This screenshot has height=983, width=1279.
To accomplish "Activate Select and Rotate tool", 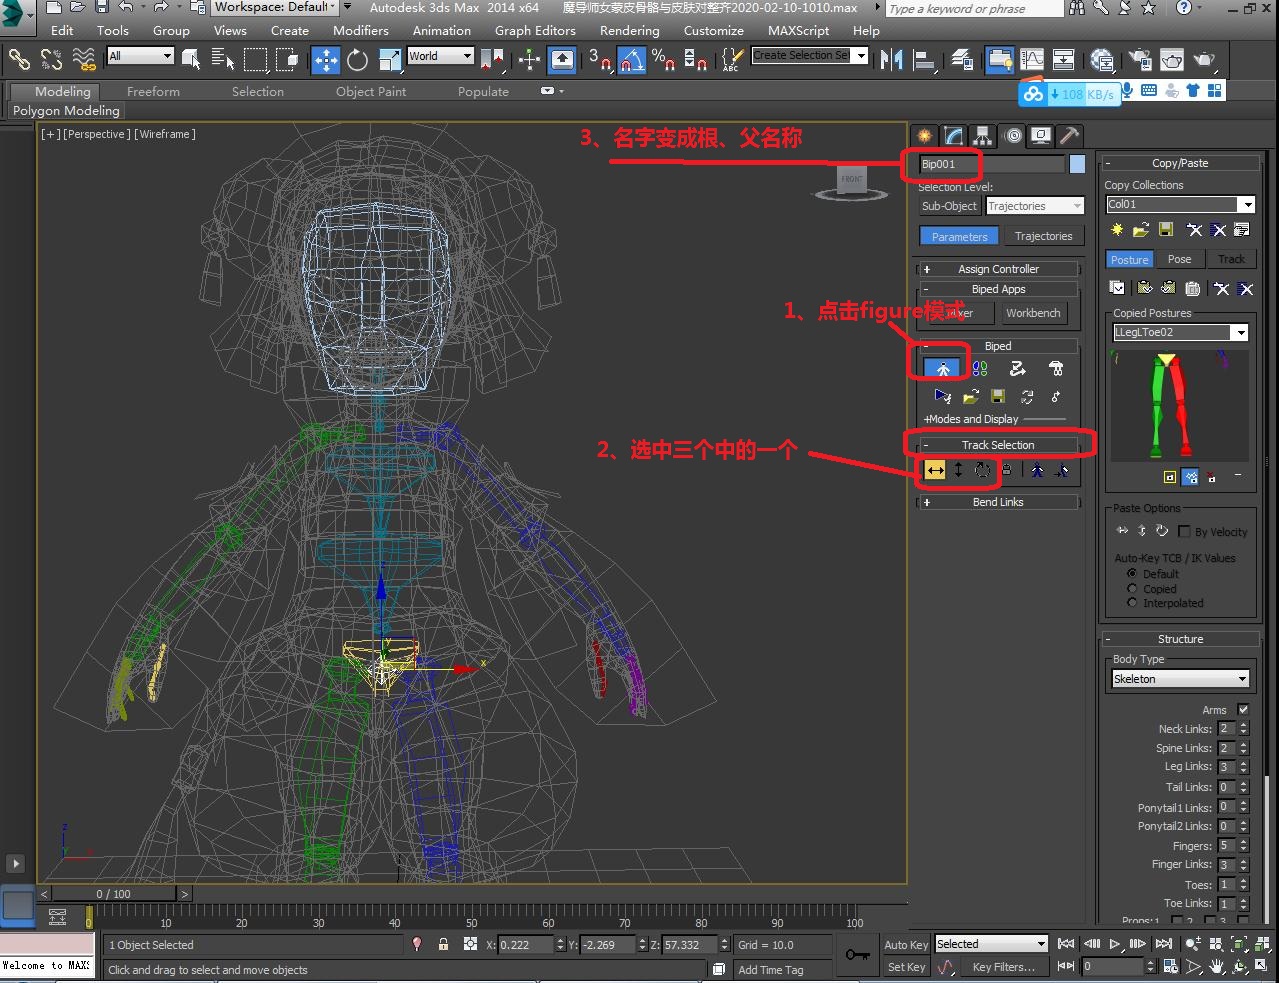I will [357, 60].
